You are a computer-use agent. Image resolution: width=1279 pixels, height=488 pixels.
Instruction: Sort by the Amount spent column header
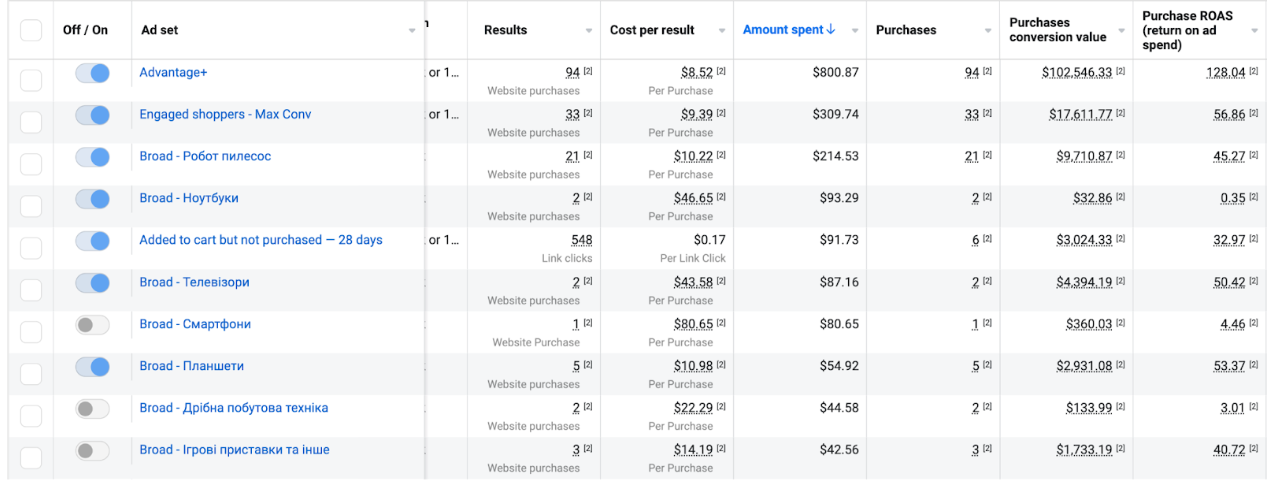tap(783, 30)
